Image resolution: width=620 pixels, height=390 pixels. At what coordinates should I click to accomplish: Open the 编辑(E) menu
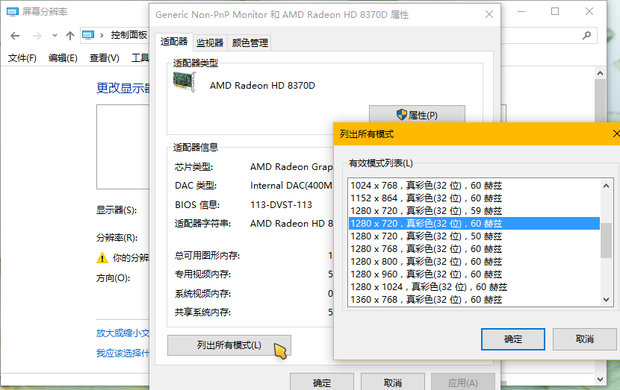pyautogui.click(x=63, y=58)
